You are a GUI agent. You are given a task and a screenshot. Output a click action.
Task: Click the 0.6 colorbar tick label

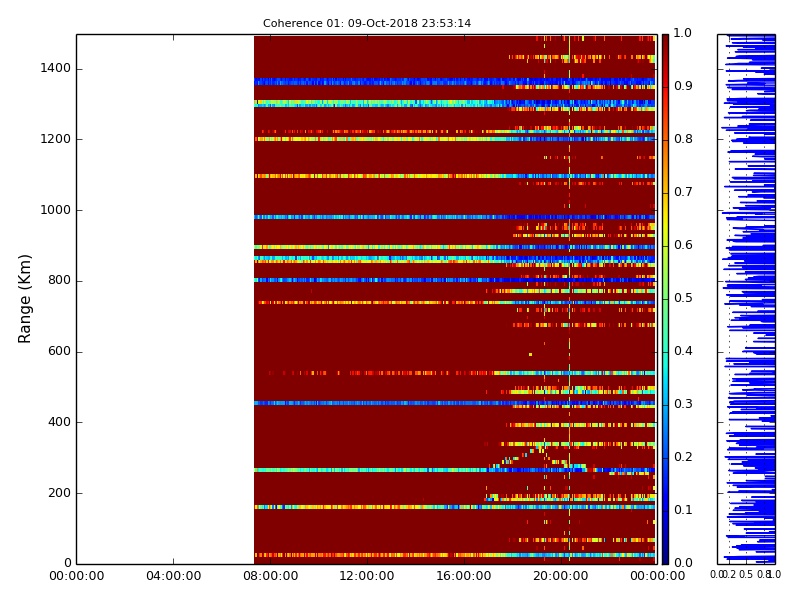[x=683, y=245]
